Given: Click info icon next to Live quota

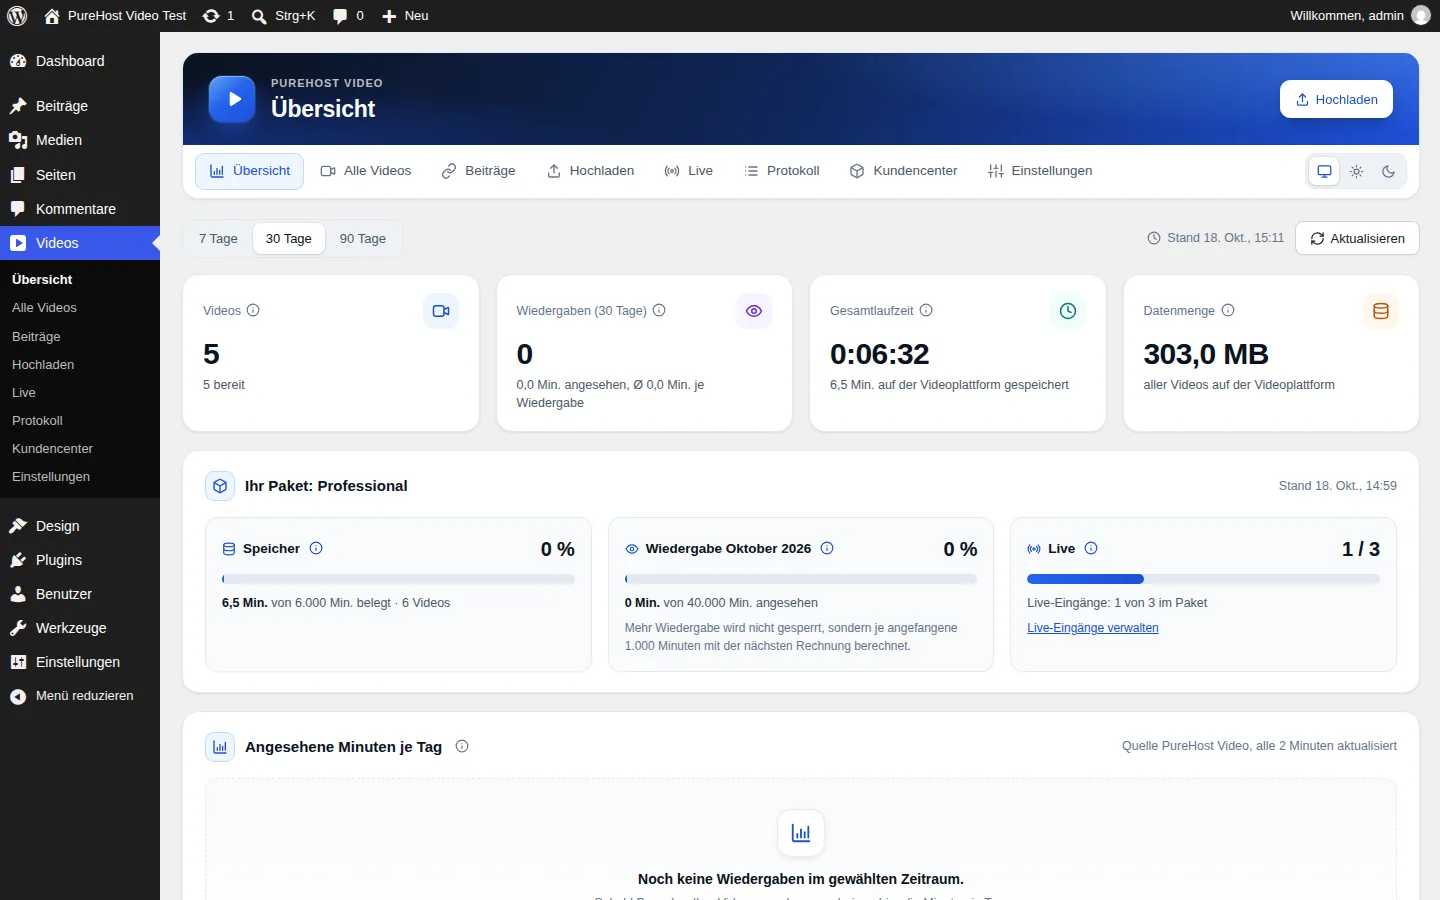Looking at the screenshot, I should (1091, 548).
